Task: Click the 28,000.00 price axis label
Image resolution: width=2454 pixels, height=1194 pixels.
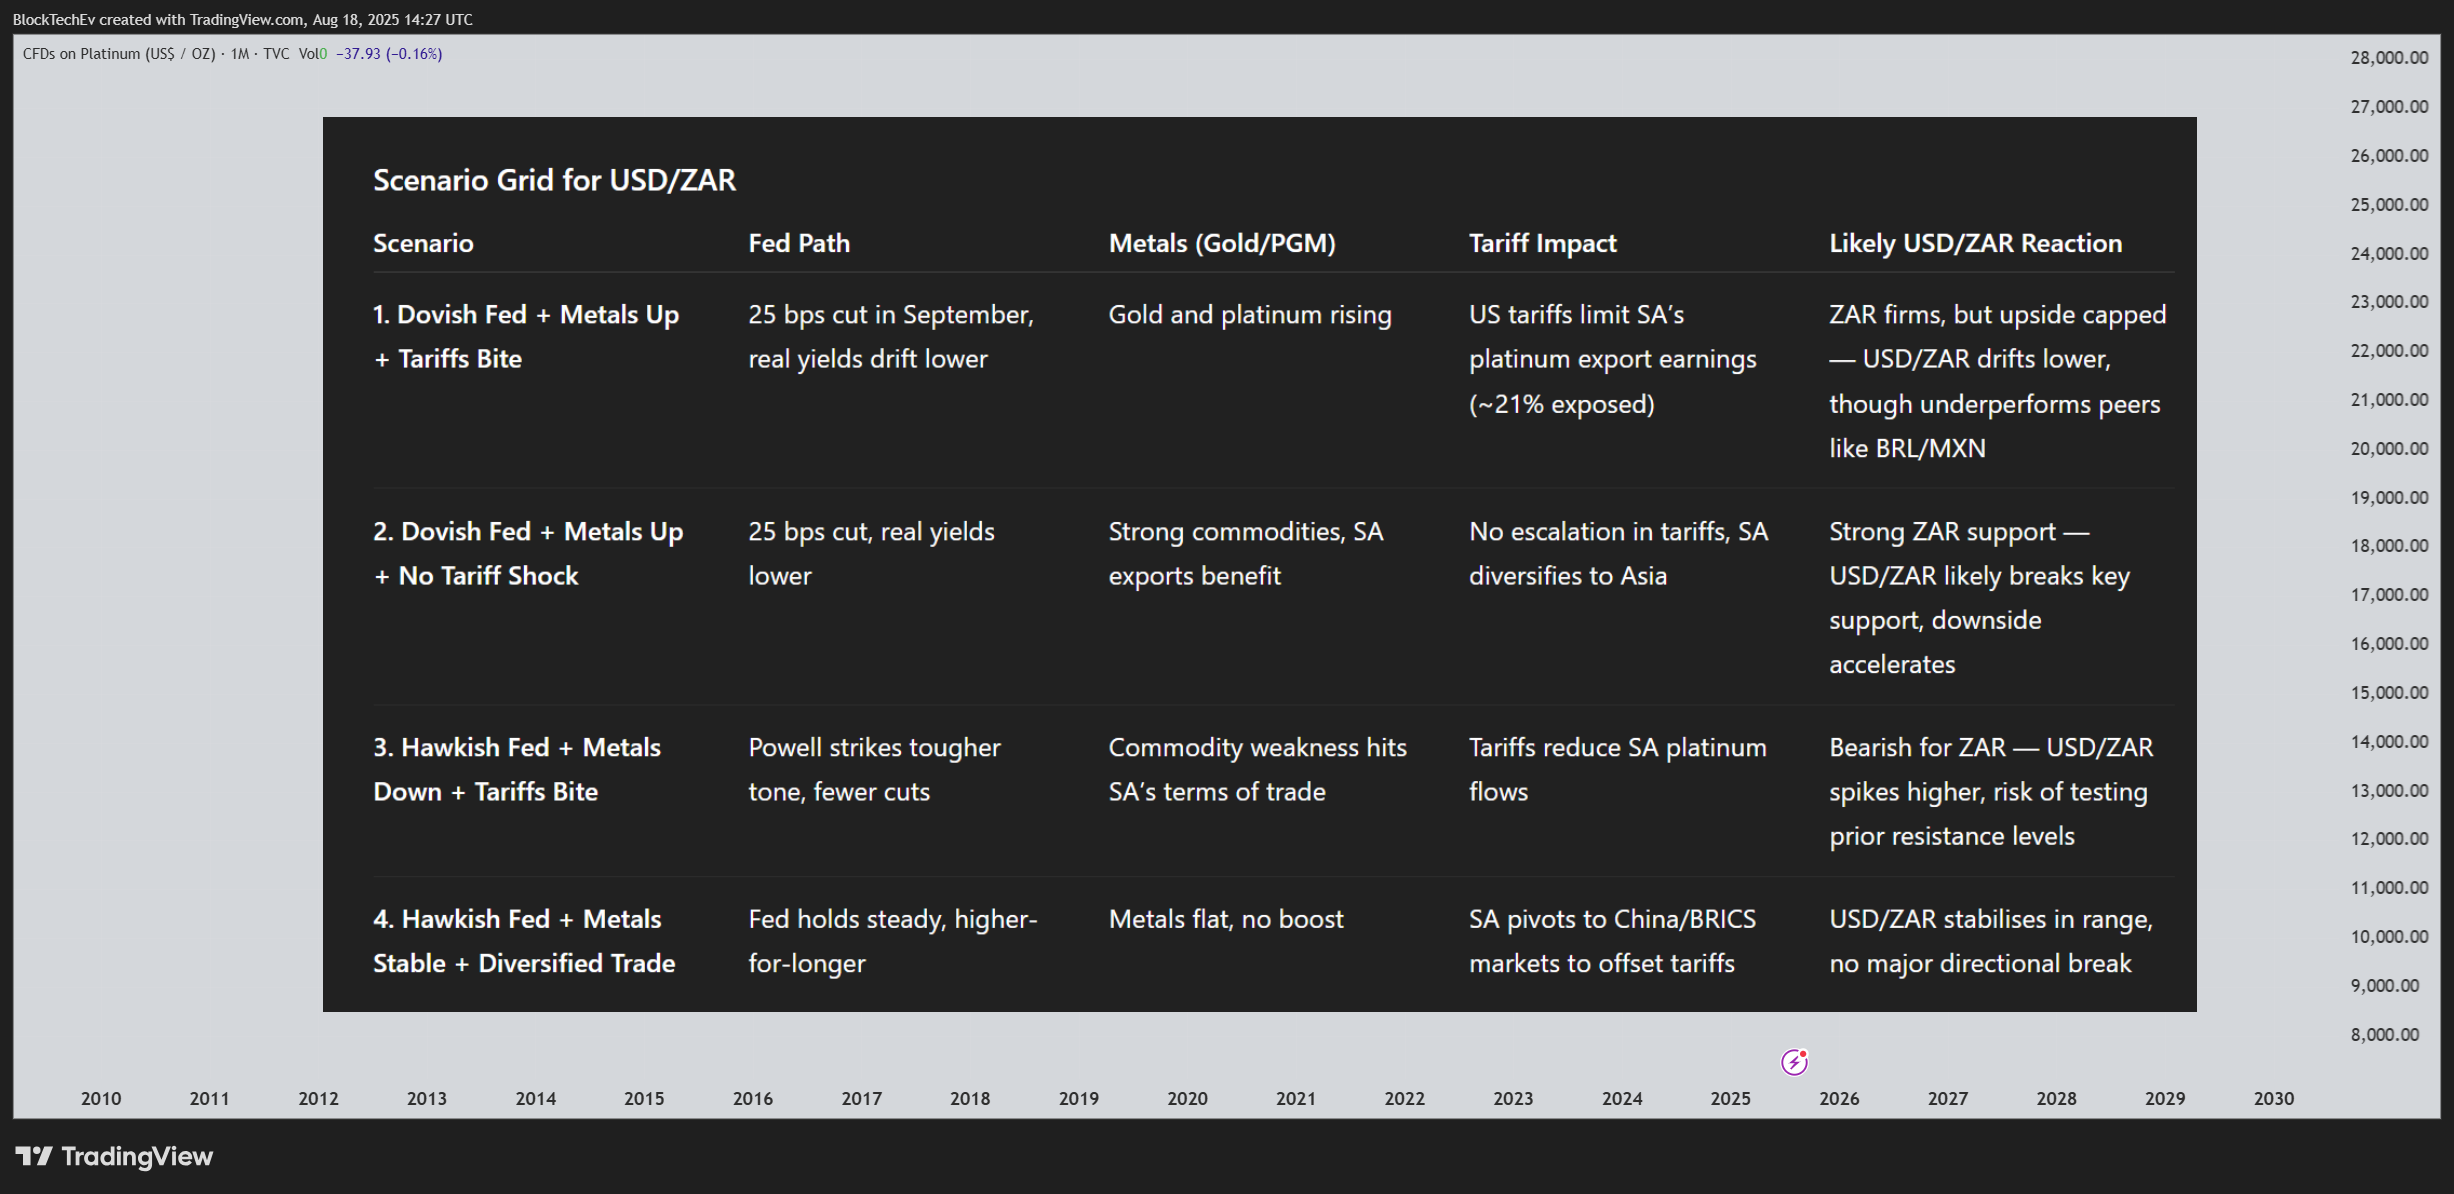Action: click(x=2389, y=58)
